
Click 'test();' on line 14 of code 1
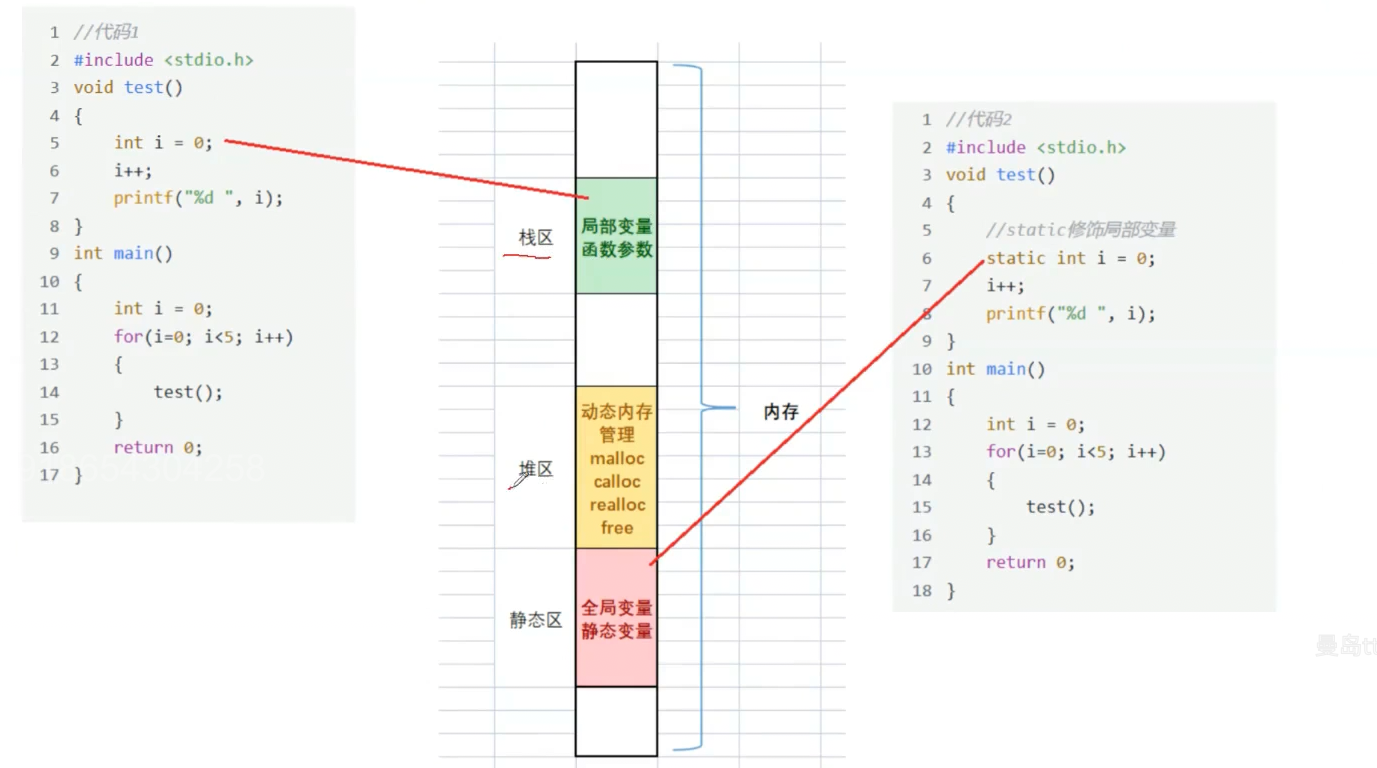tap(188, 392)
